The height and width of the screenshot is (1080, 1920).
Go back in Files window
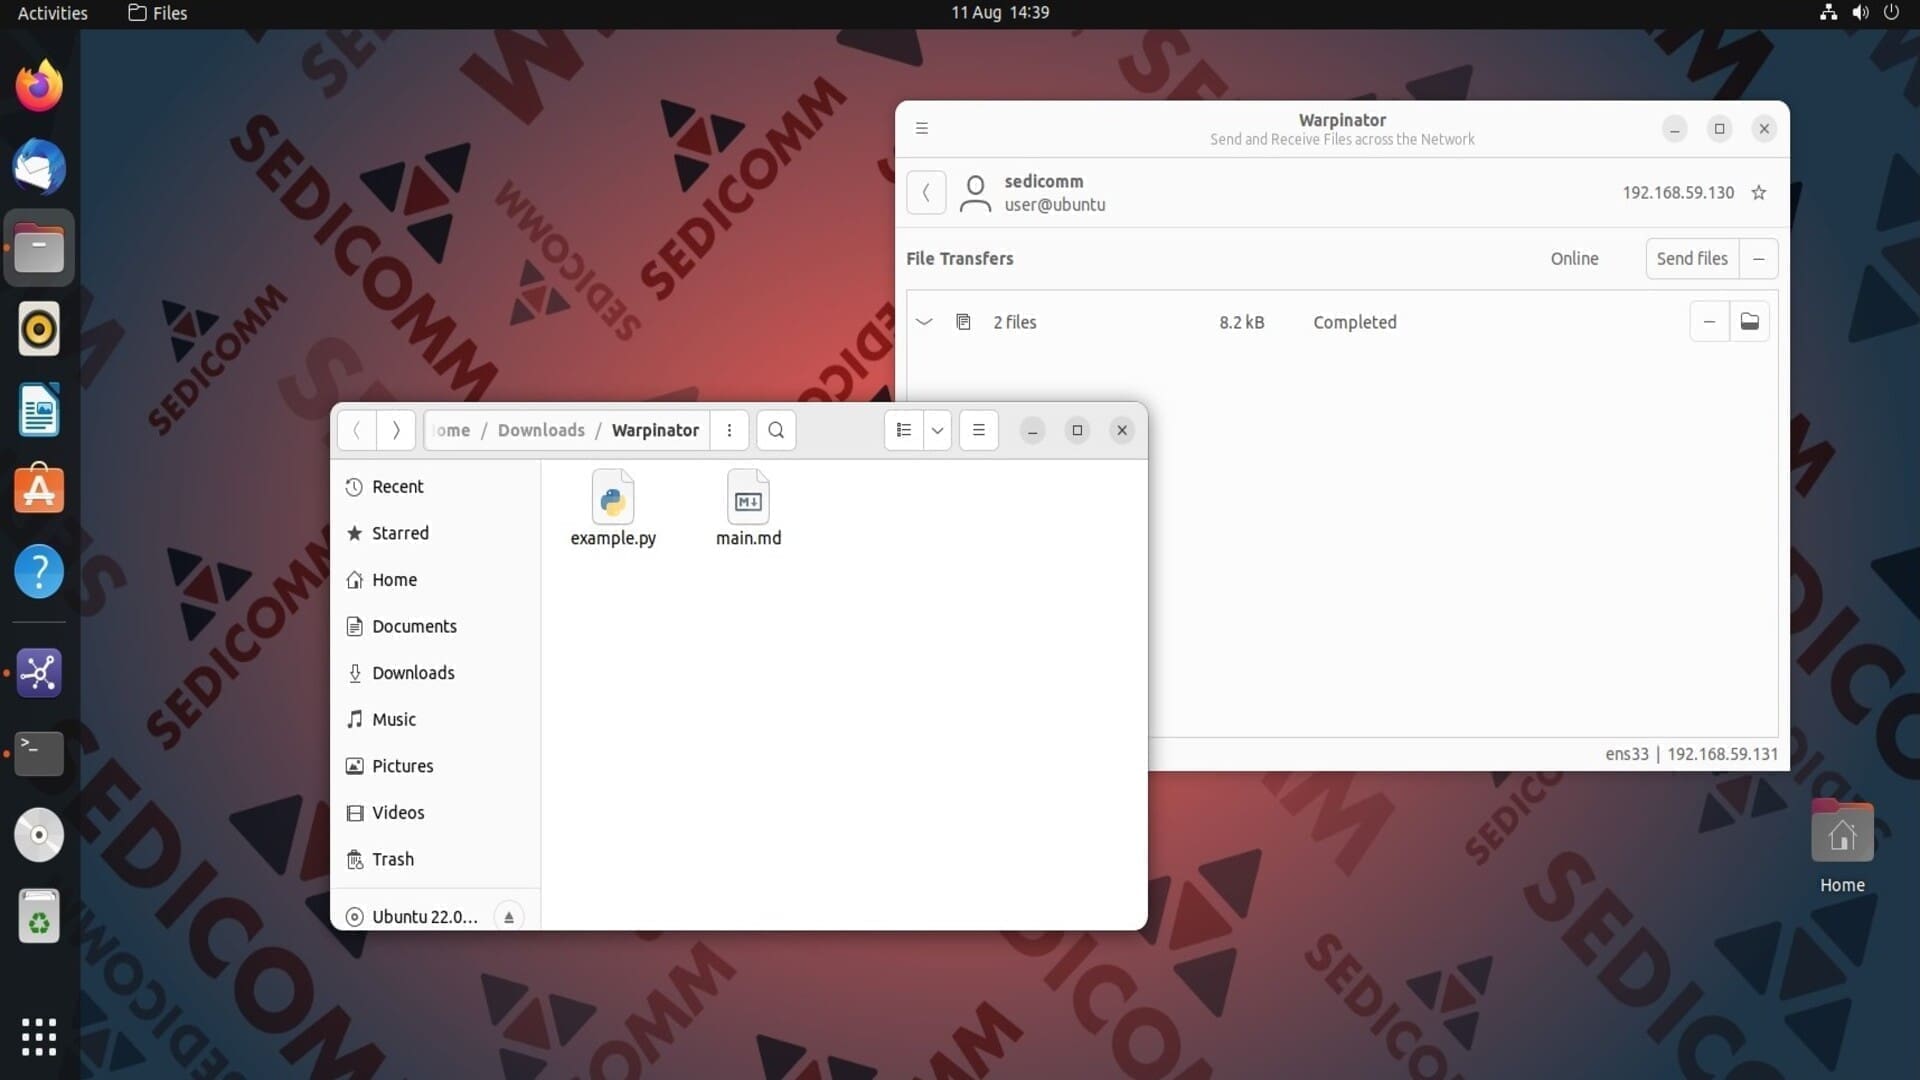pos(357,430)
